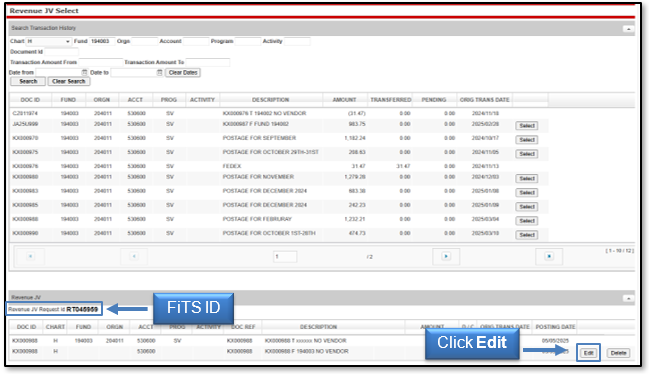649x374 pixels.
Task: Collapse the Search Transaction History panel
Action: coord(628,29)
